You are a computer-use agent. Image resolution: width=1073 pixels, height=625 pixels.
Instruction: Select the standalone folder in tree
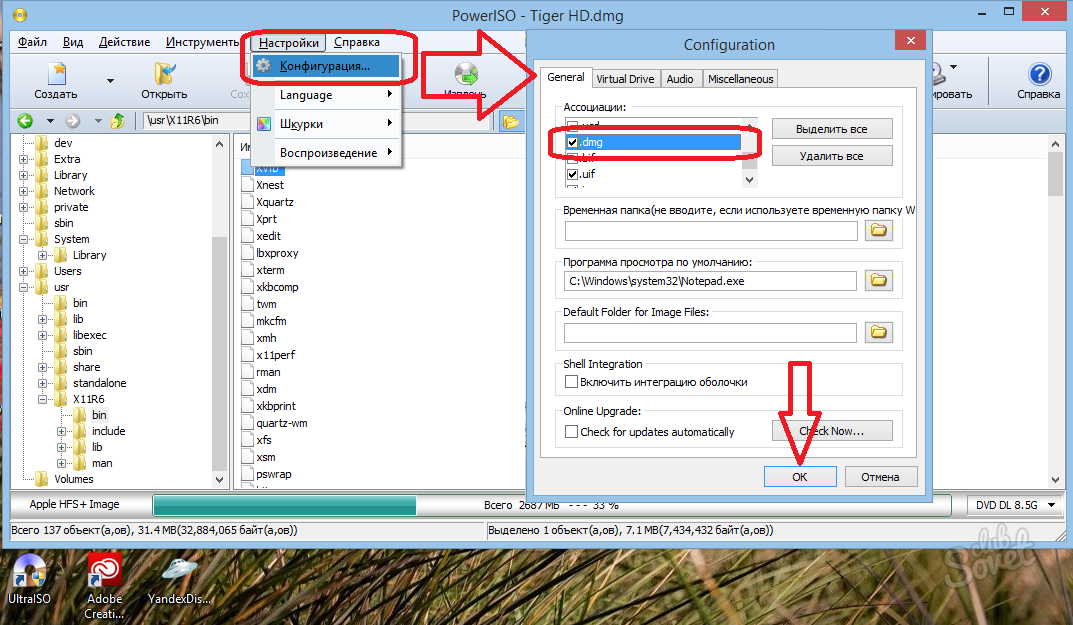(x=100, y=383)
